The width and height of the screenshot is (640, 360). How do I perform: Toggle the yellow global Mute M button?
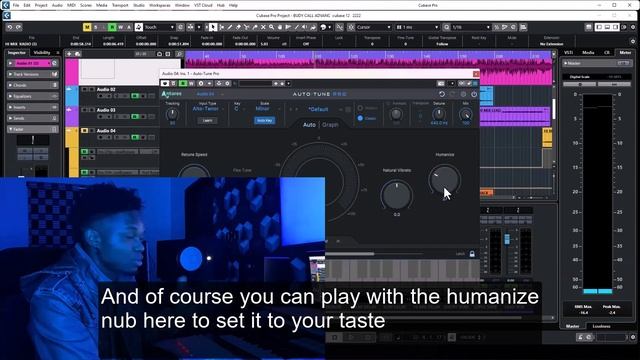pyautogui.click(x=87, y=27)
